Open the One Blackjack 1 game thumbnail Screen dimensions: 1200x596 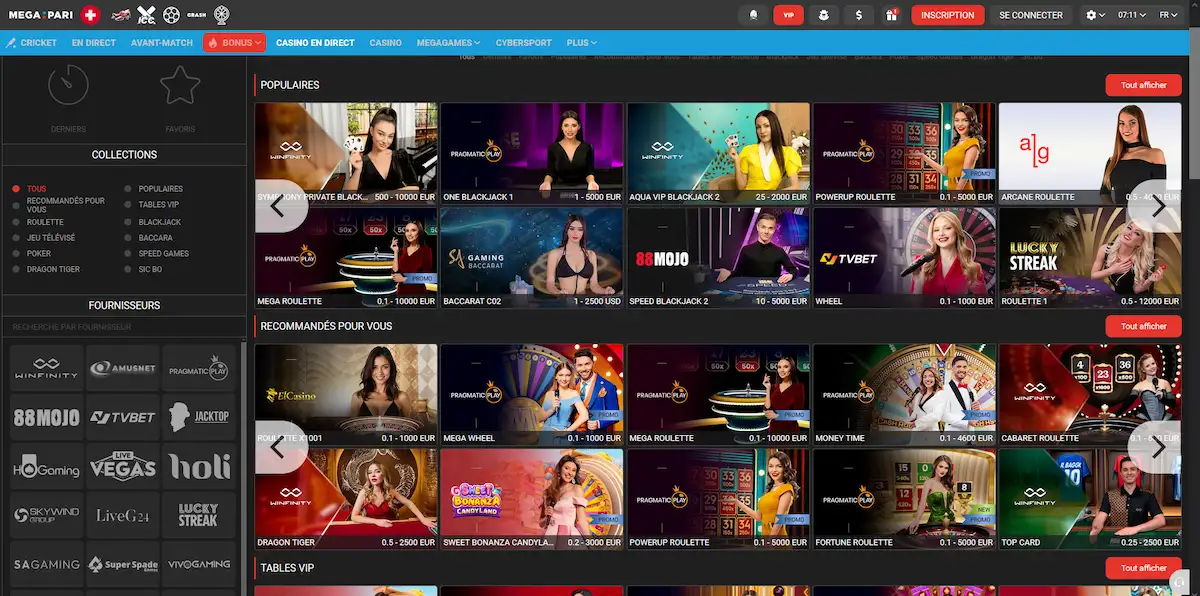pyautogui.click(x=532, y=153)
